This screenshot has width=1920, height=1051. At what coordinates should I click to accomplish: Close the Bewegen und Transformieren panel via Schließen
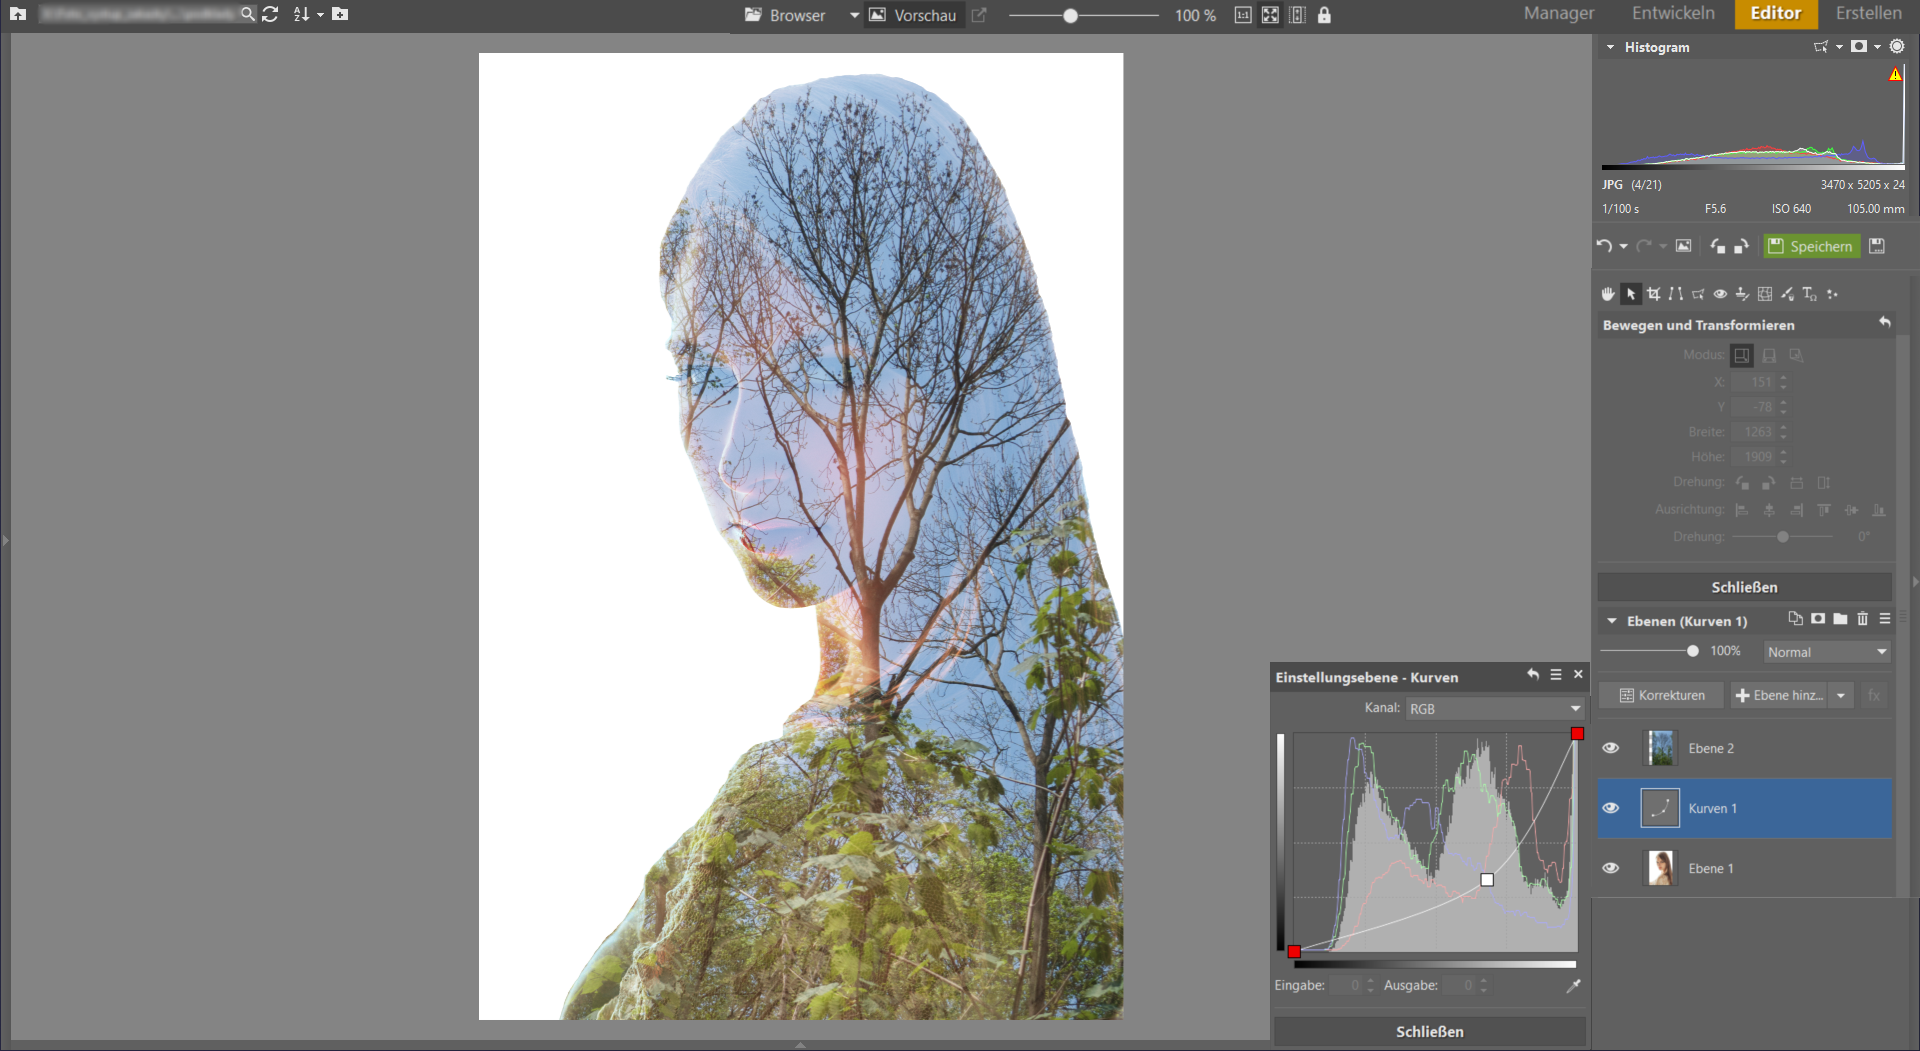1744,587
